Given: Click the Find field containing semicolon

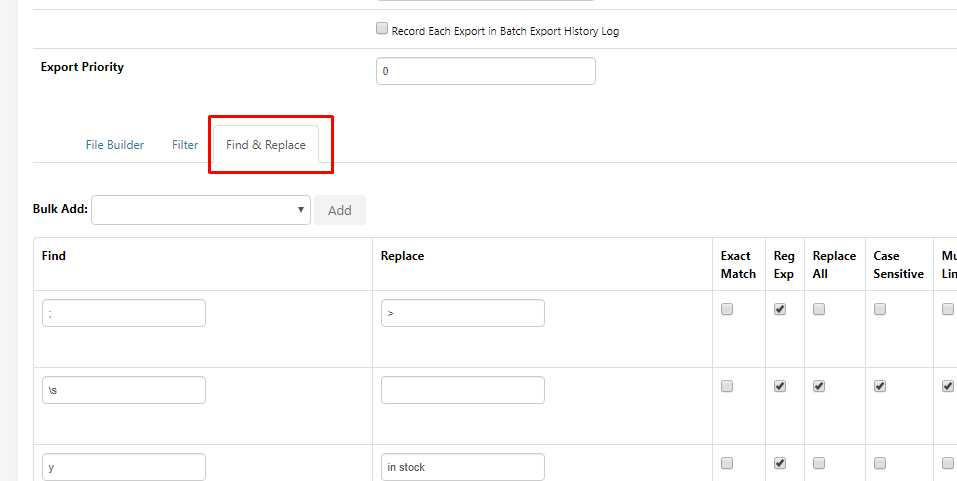Looking at the screenshot, I should (124, 313).
